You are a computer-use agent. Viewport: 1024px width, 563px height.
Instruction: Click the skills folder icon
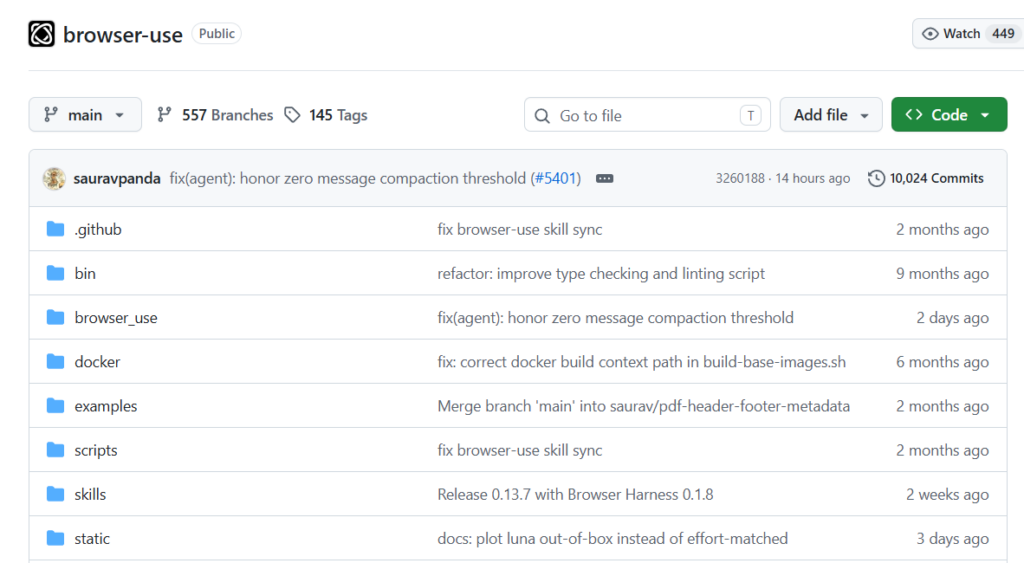coord(56,494)
